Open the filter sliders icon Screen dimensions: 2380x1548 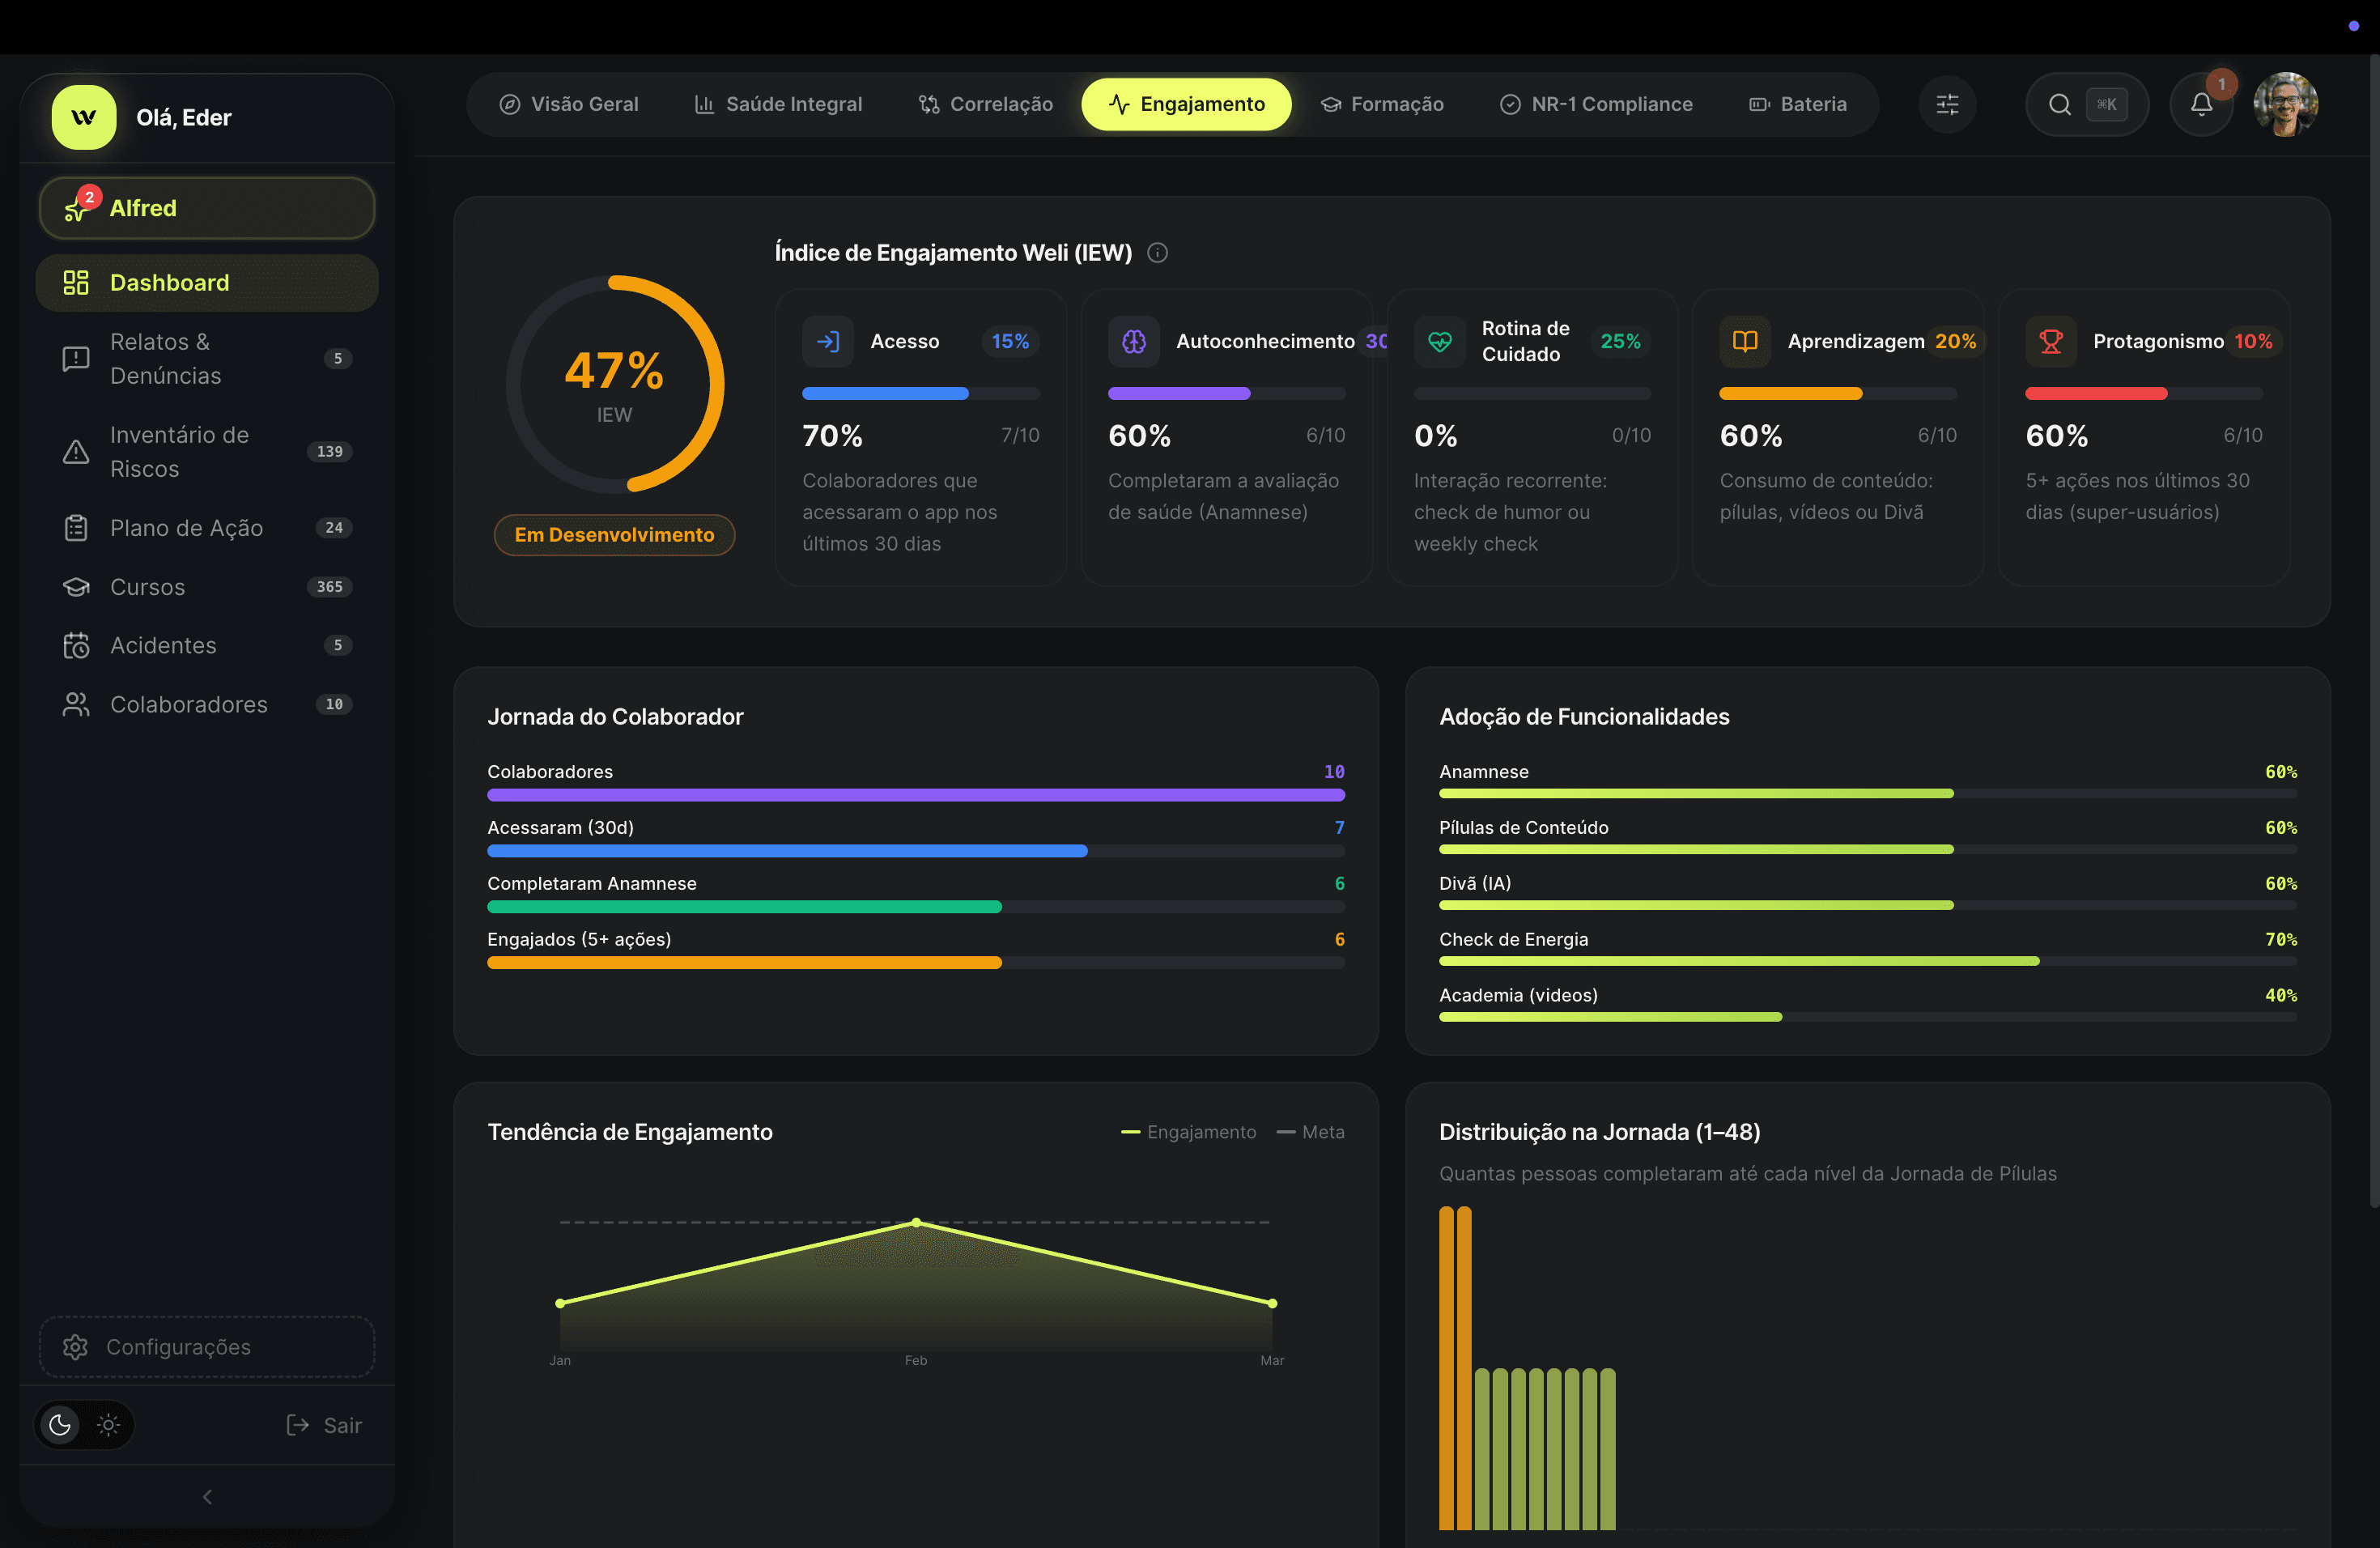[1947, 104]
